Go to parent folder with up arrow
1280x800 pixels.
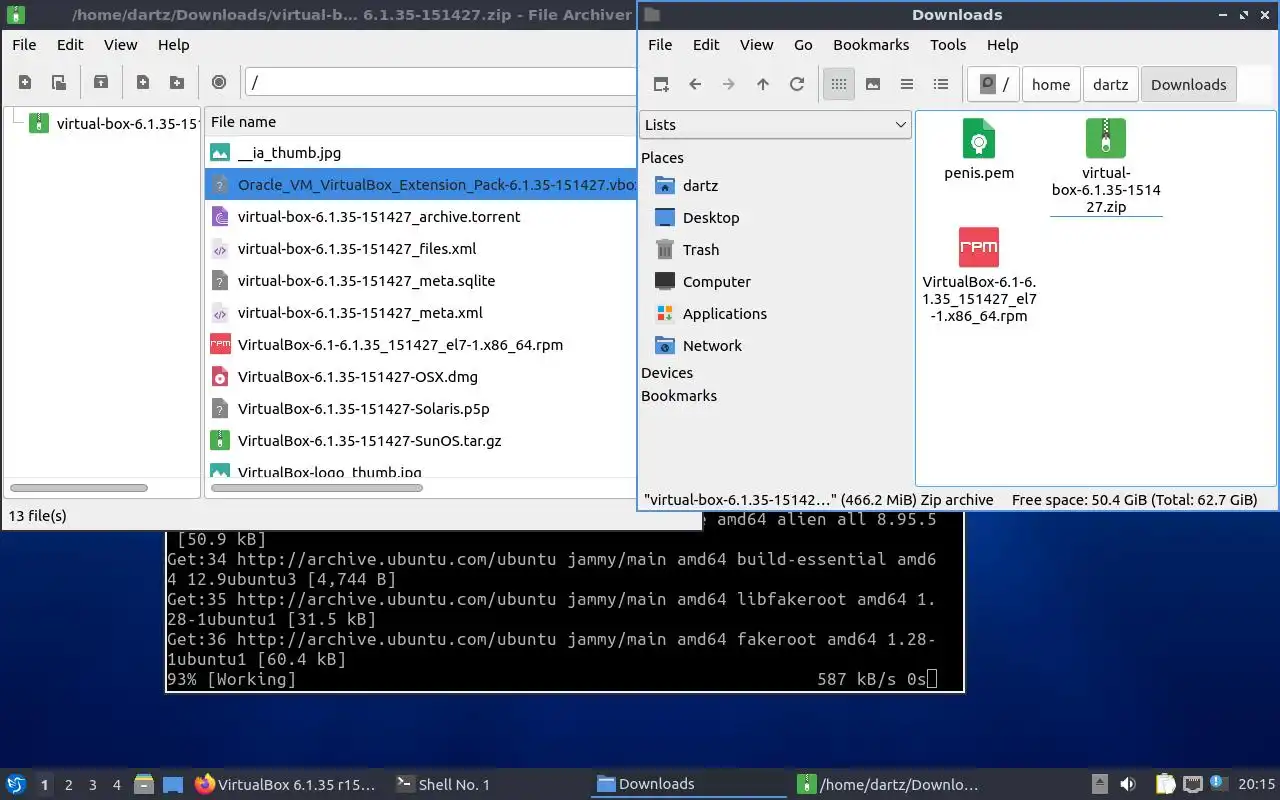[x=763, y=85]
